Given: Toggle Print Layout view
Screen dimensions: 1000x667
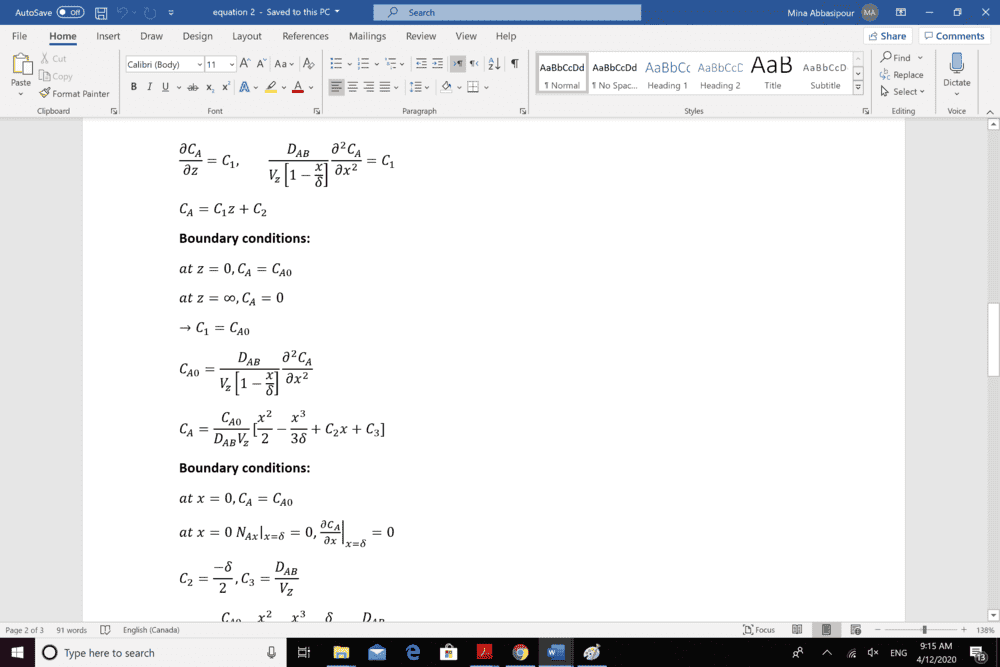Looking at the screenshot, I should (827, 630).
